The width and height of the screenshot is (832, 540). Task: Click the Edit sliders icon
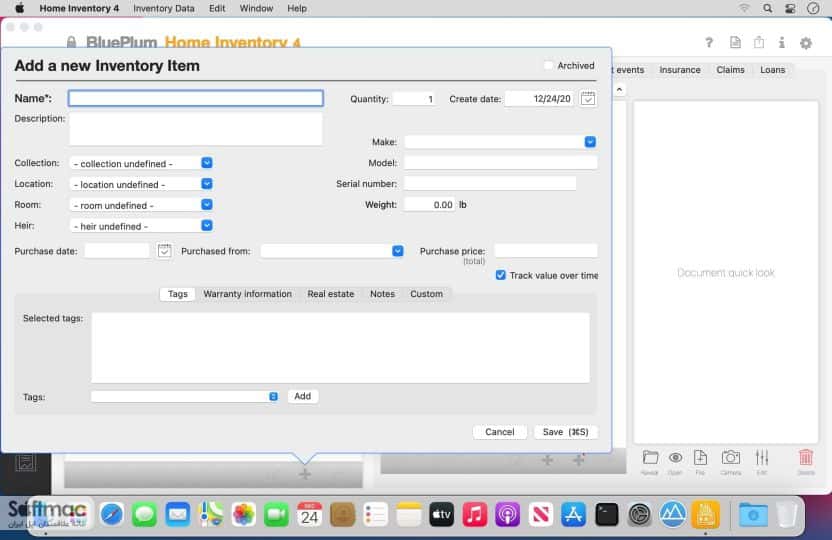[x=762, y=457]
